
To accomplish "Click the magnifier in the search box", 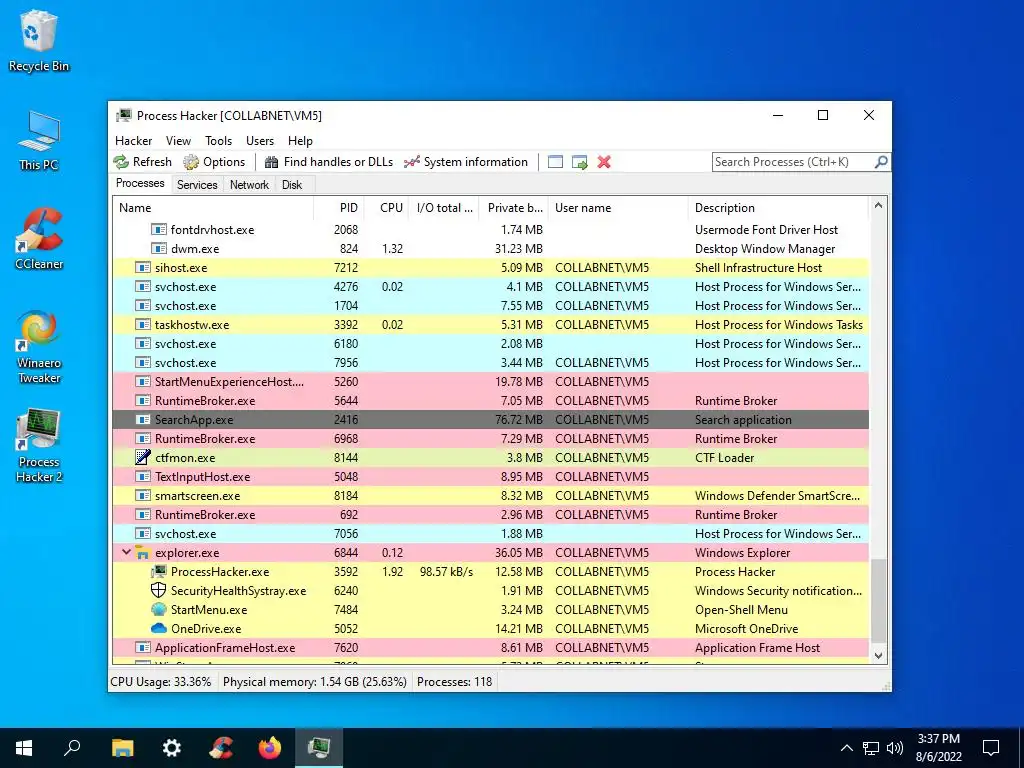I will click(881, 161).
